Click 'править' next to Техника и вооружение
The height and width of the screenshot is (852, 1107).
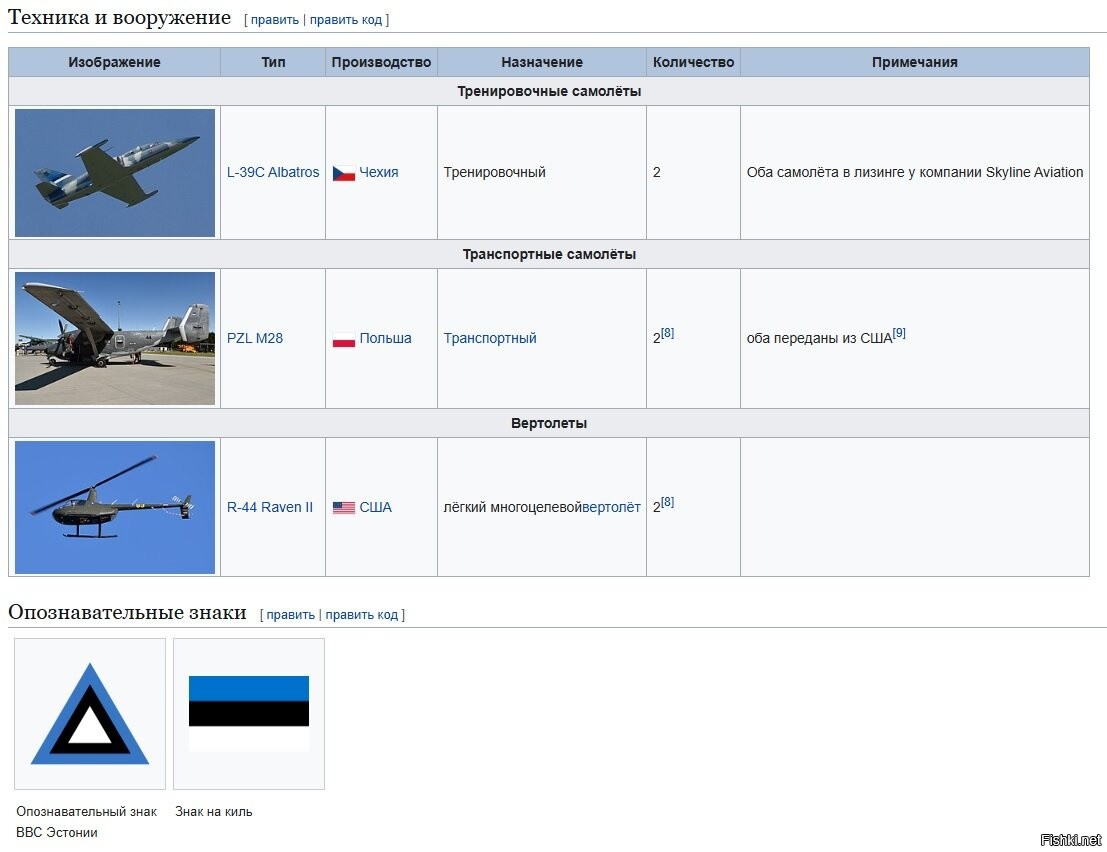click(x=275, y=20)
